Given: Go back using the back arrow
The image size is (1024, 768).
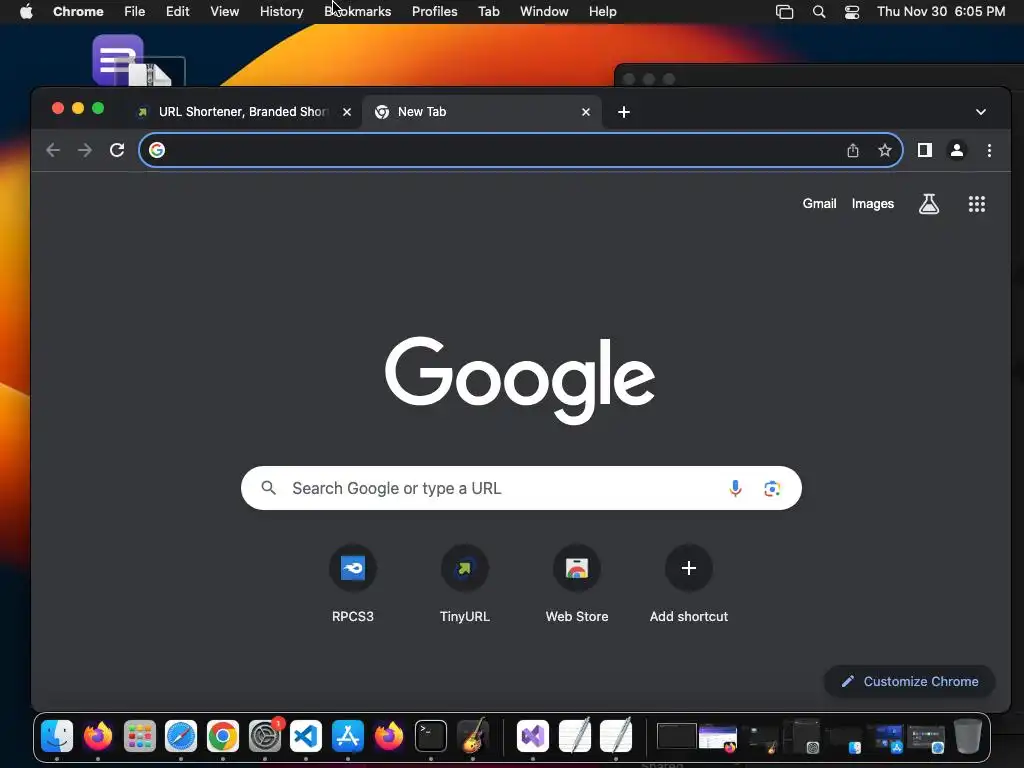Looking at the screenshot, I should point(53,150).
